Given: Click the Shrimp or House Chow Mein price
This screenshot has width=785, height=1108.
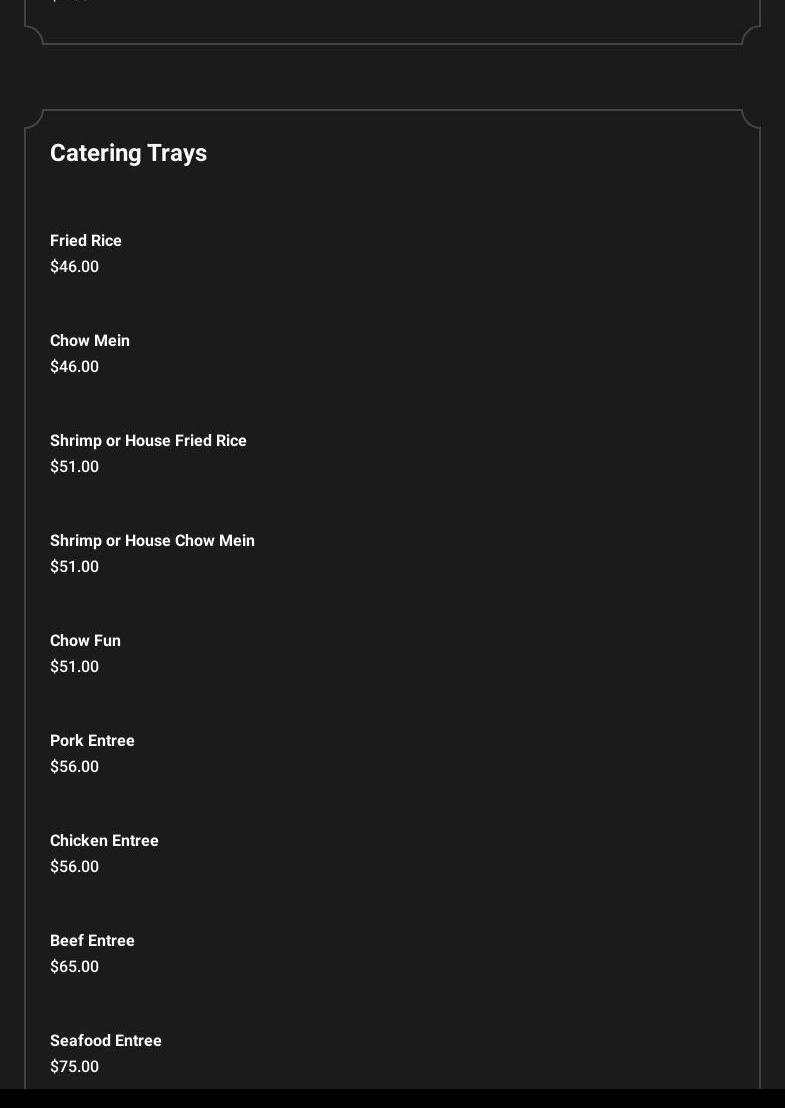Looking at the screenshot, I should (74, 567).
